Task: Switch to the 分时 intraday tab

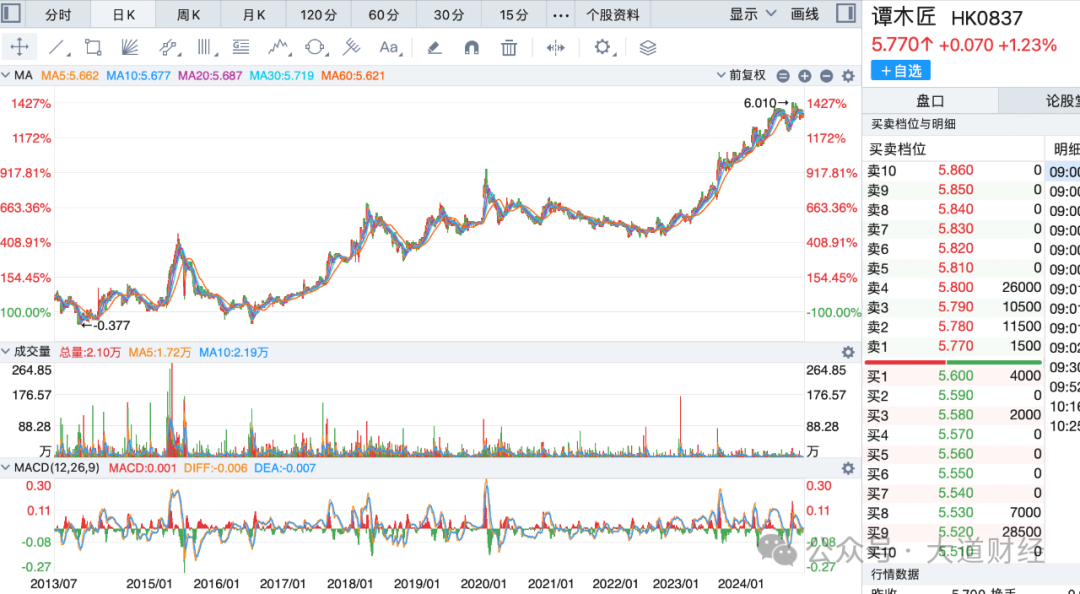Action: pos(58,14)
